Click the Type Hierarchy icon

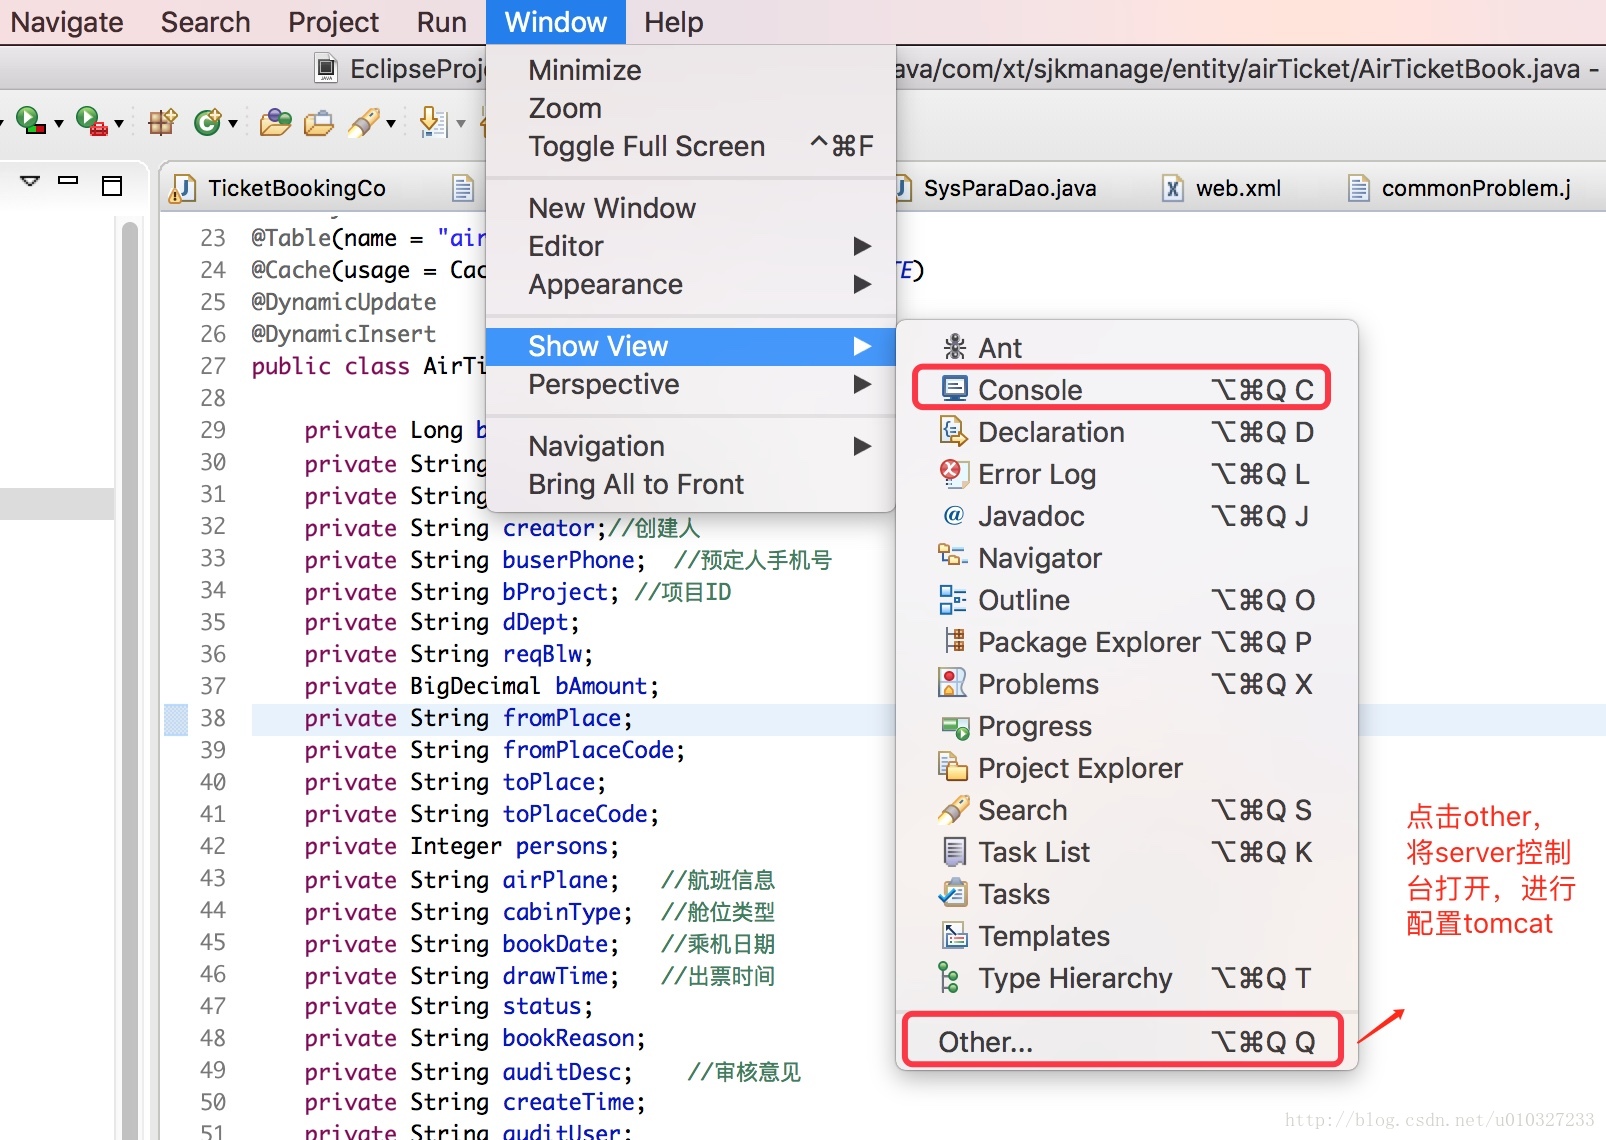click(949, 977)
